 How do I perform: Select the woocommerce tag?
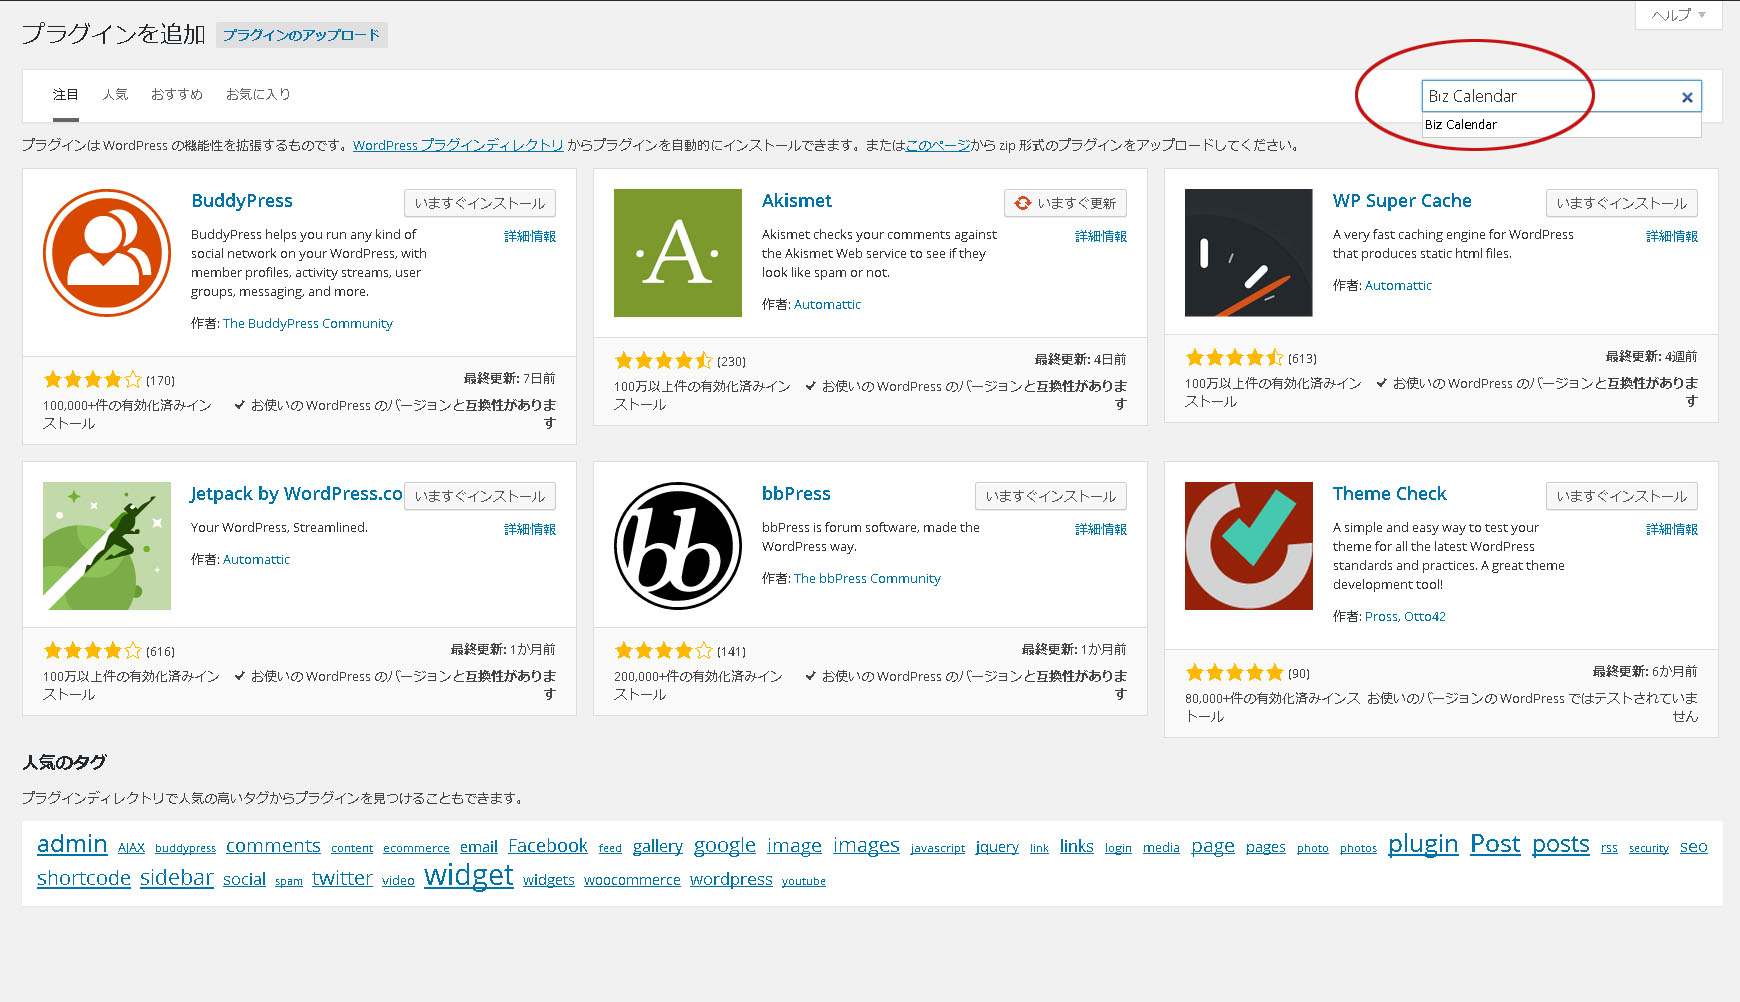(x=632, y=880)
